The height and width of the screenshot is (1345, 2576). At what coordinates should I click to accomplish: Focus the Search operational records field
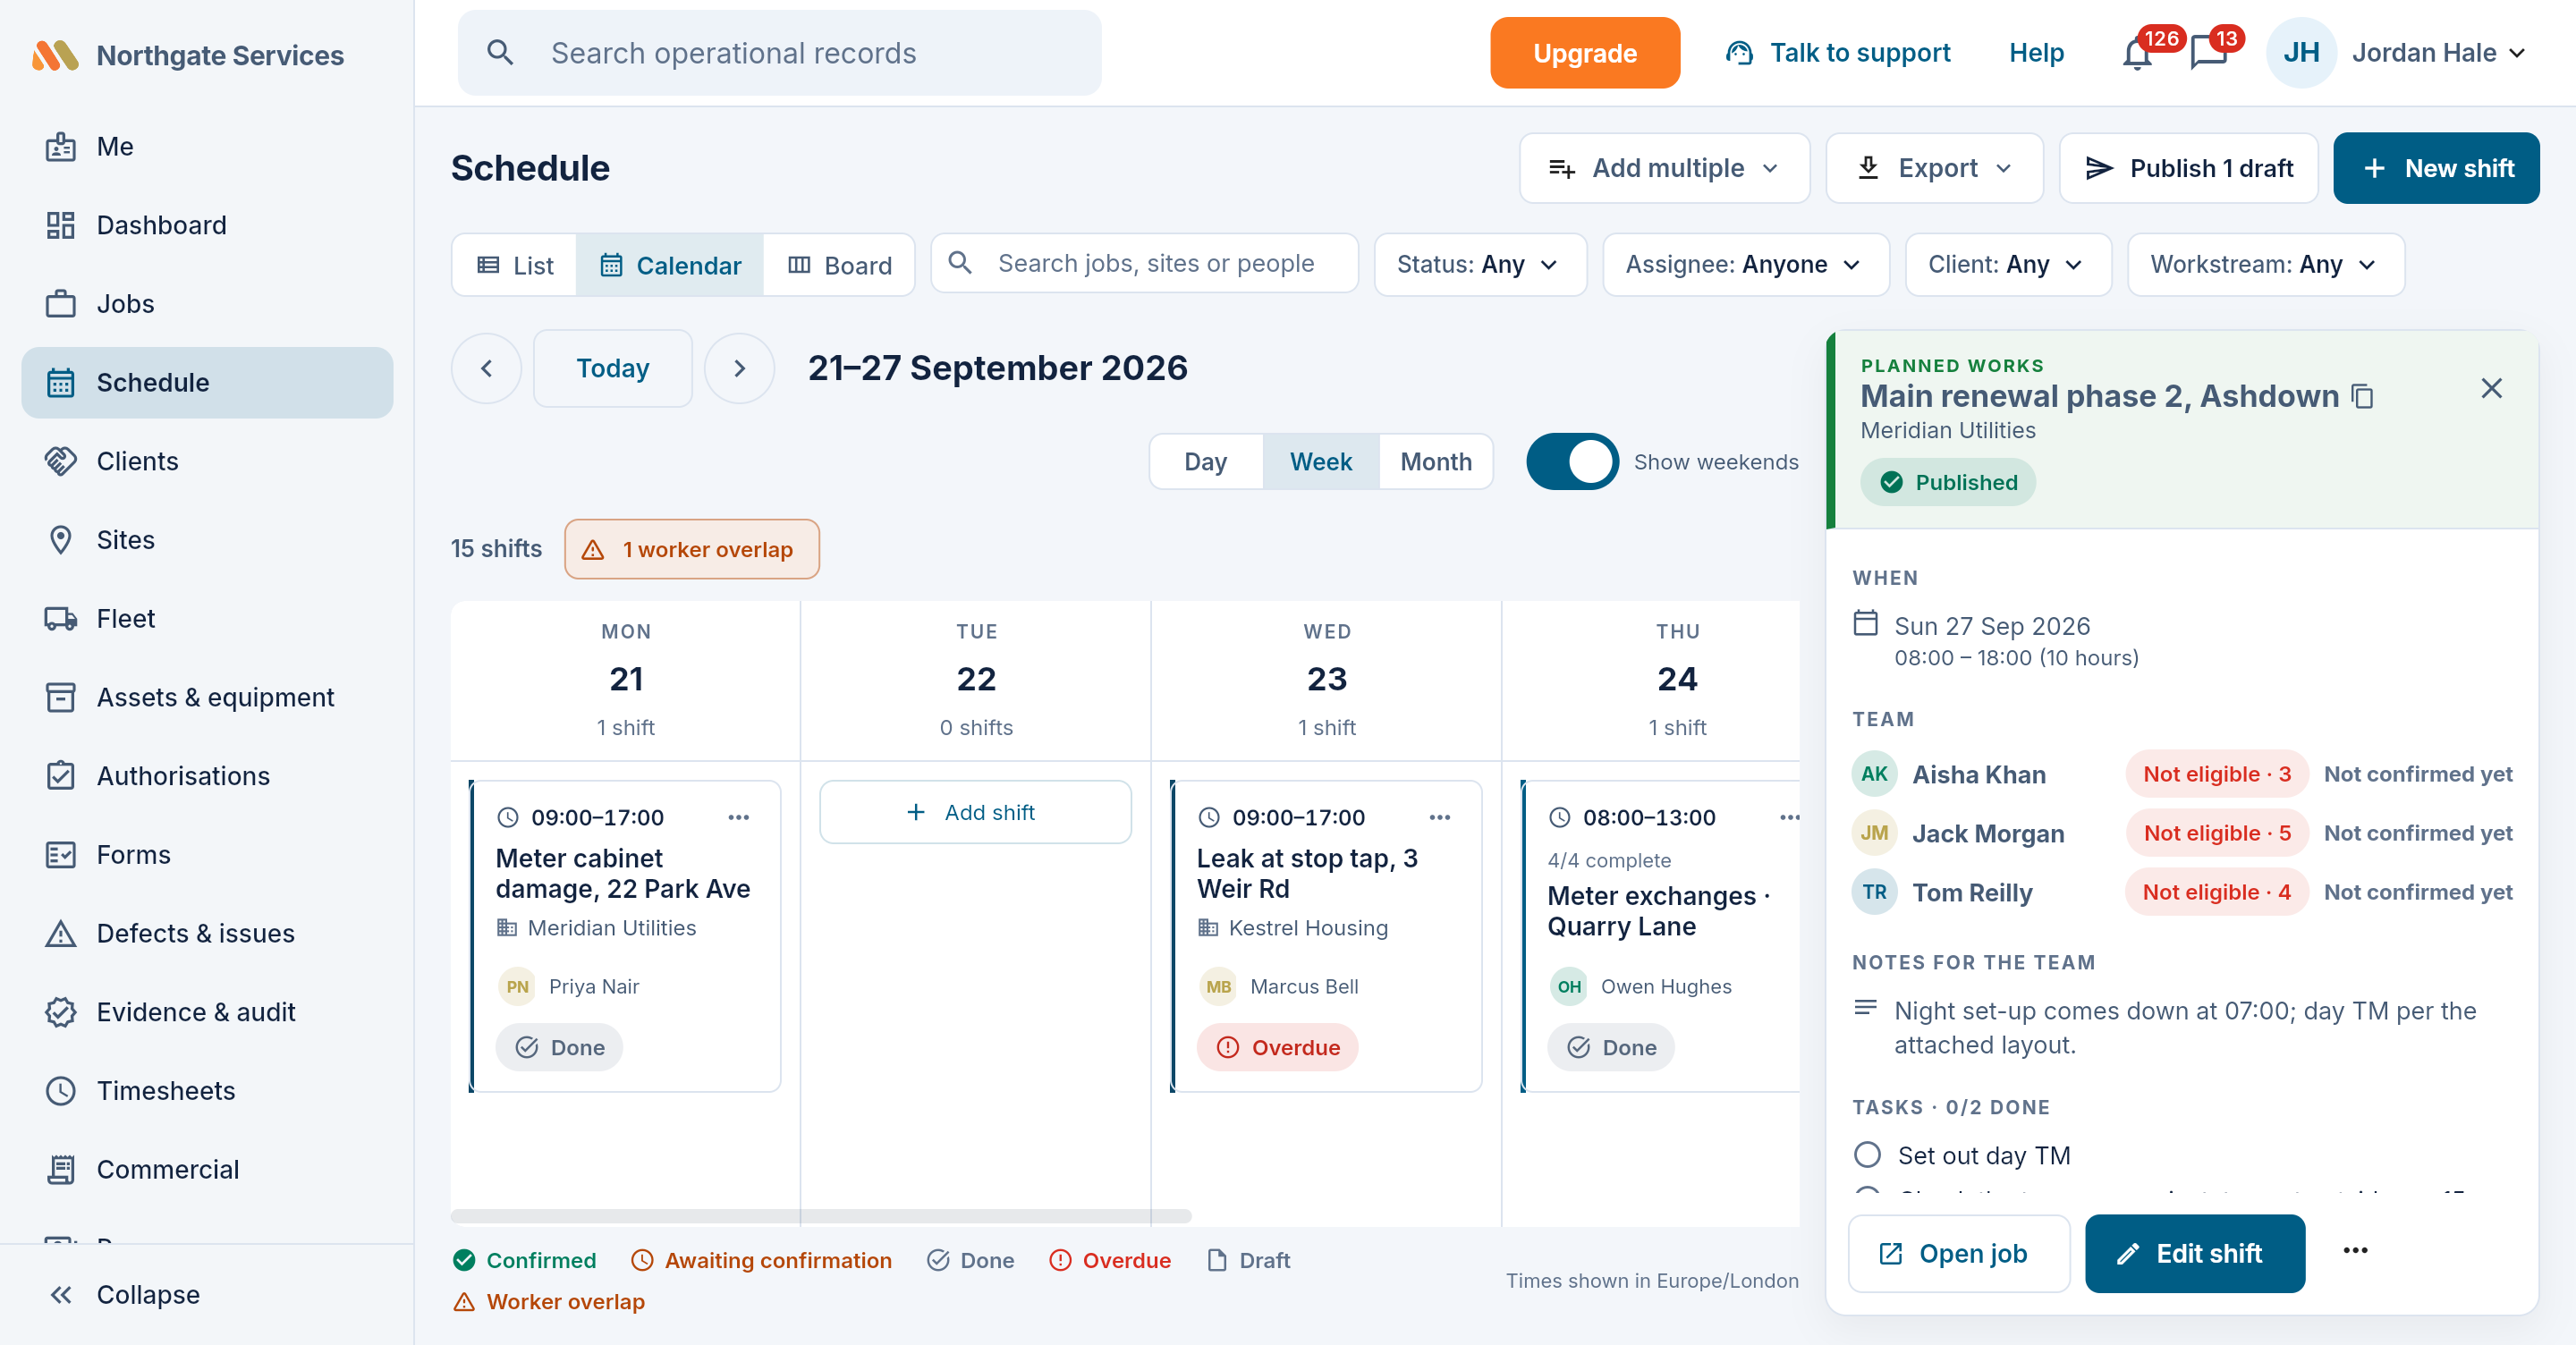point(780,53)
